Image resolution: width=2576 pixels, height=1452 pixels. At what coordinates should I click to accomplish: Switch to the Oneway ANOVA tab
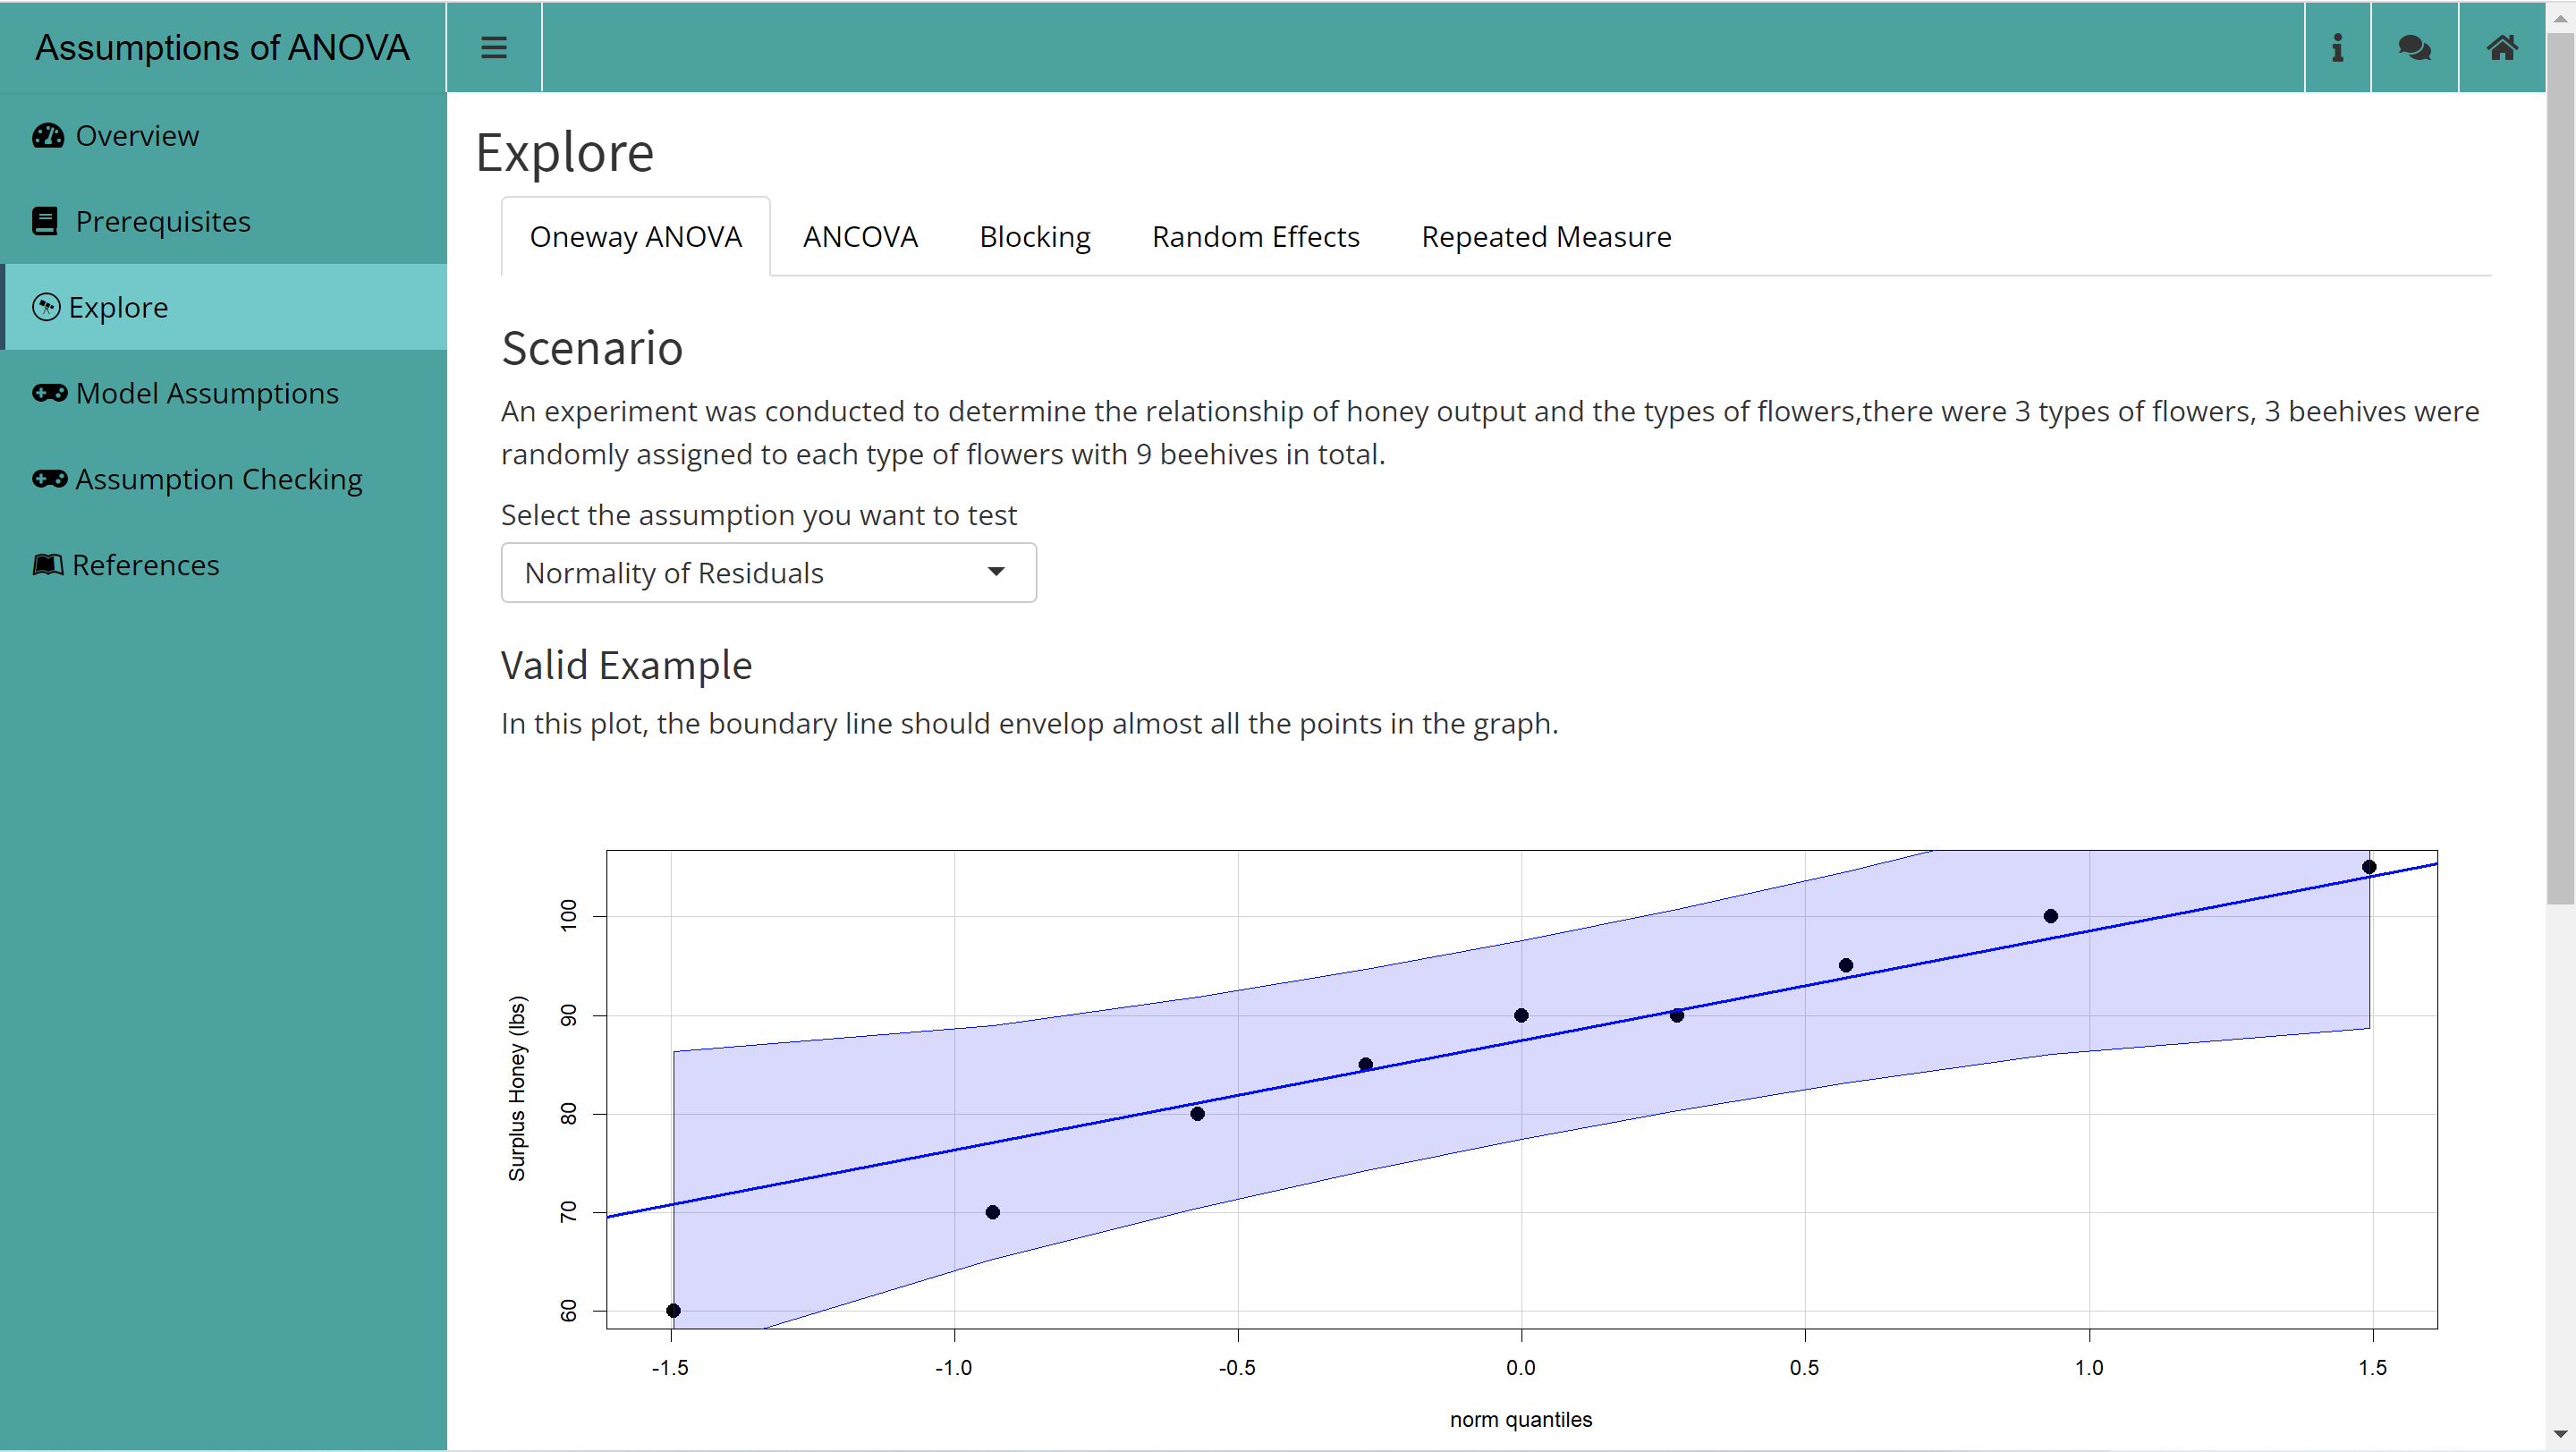coord(635,237)
